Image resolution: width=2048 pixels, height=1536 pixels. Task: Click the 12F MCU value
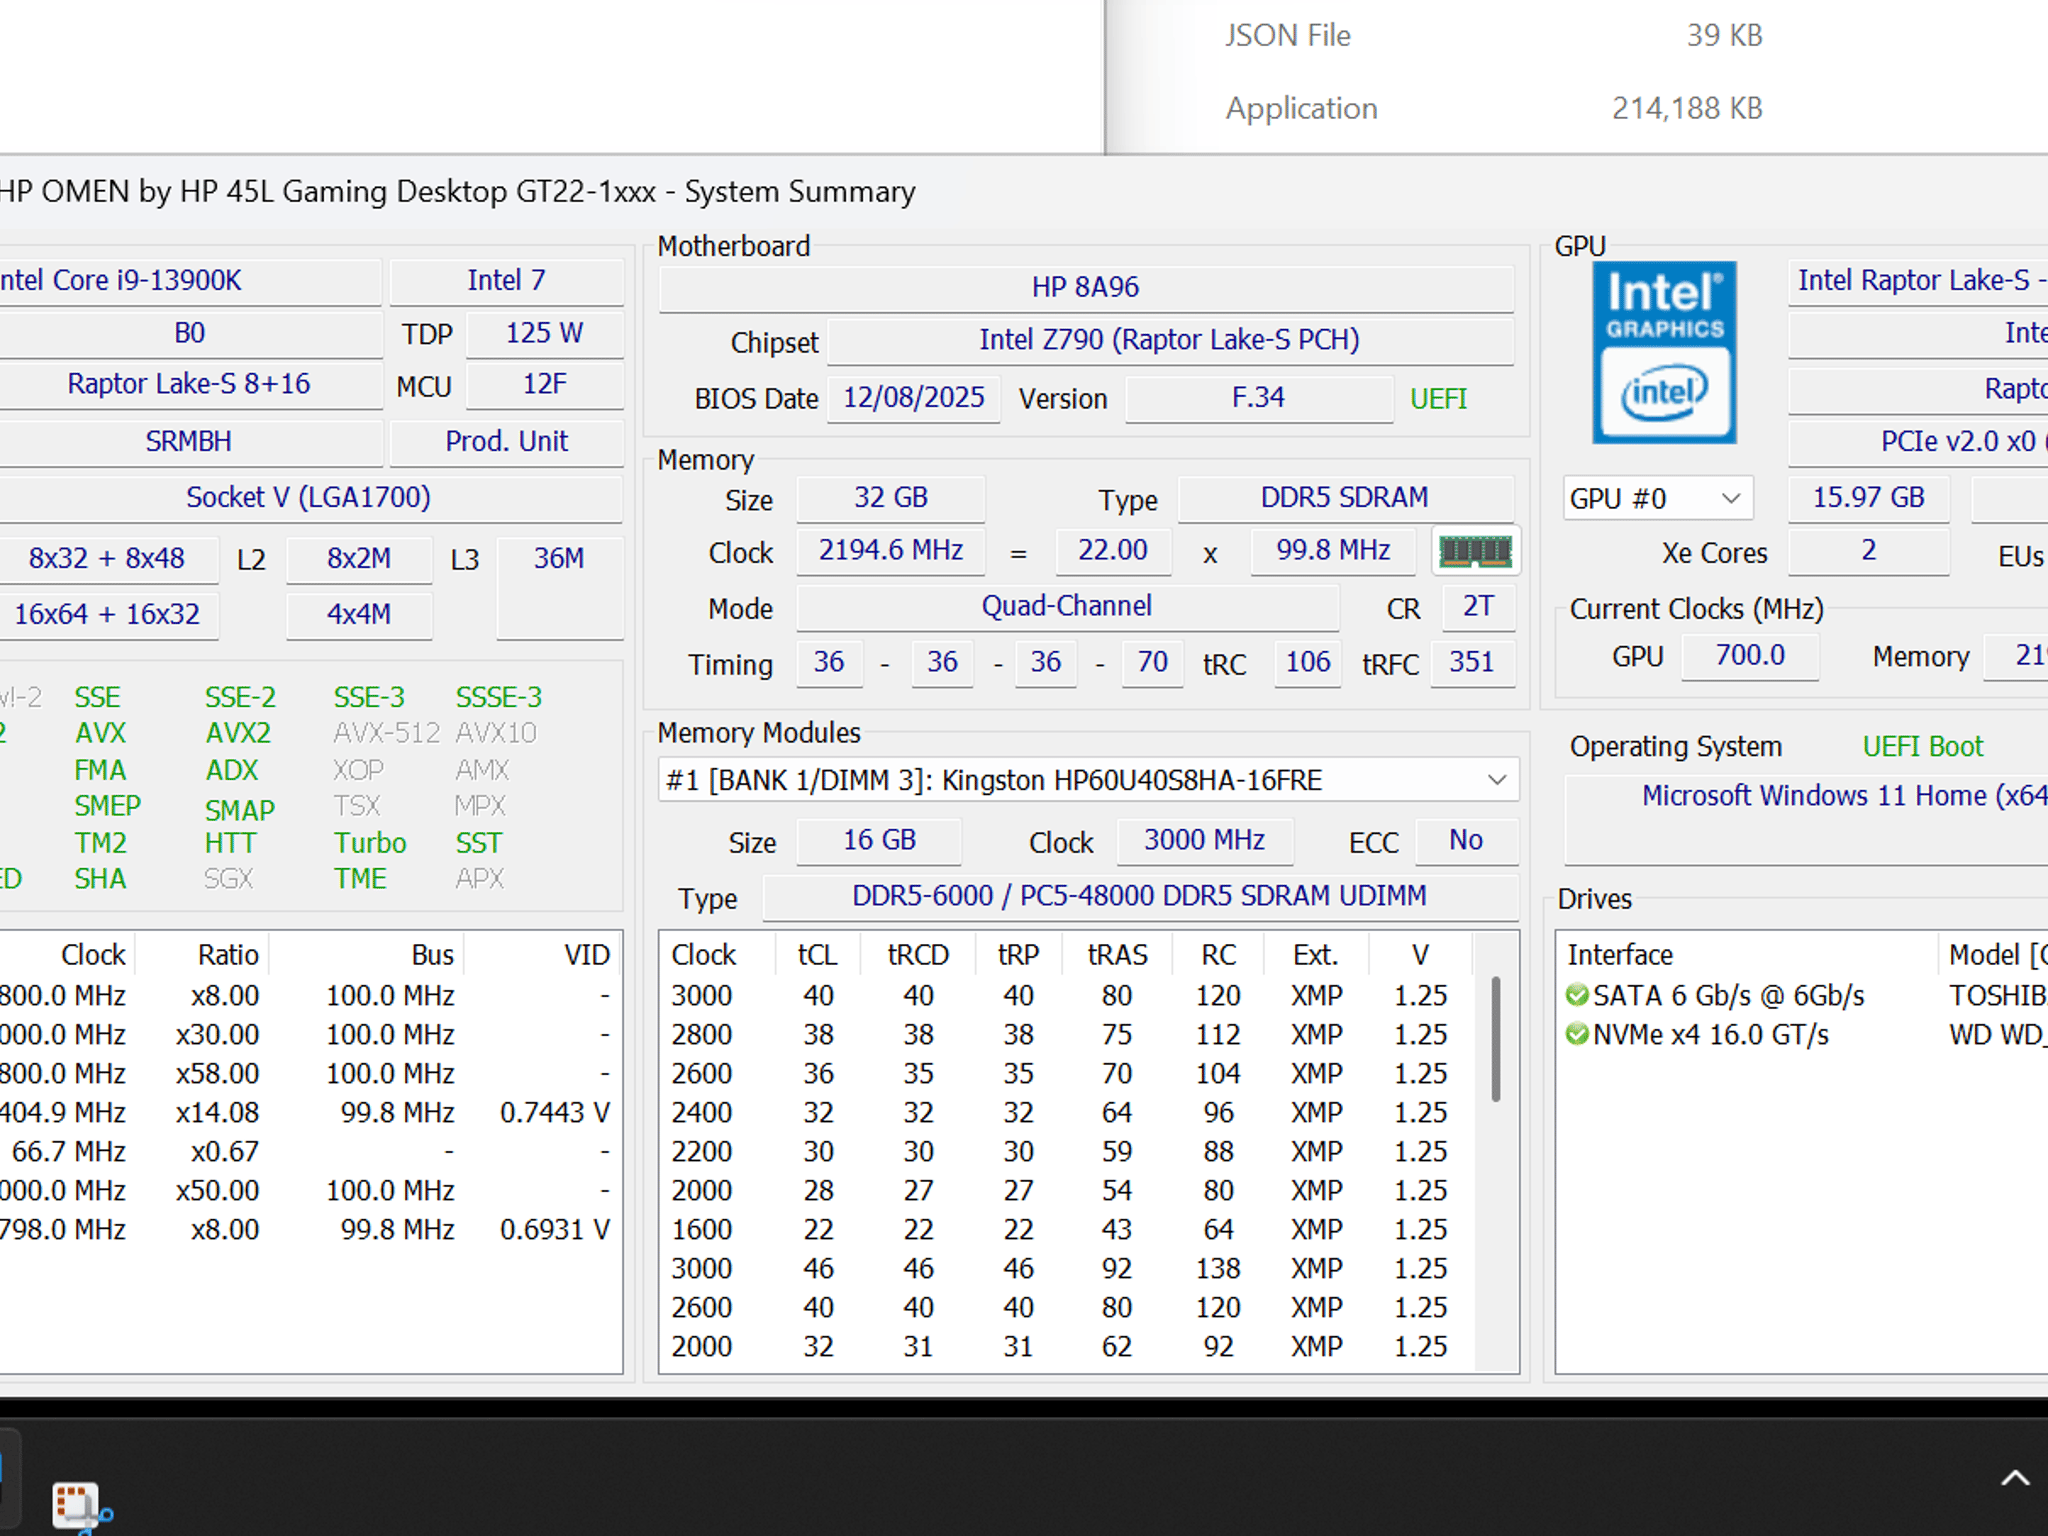pos(544,385)
